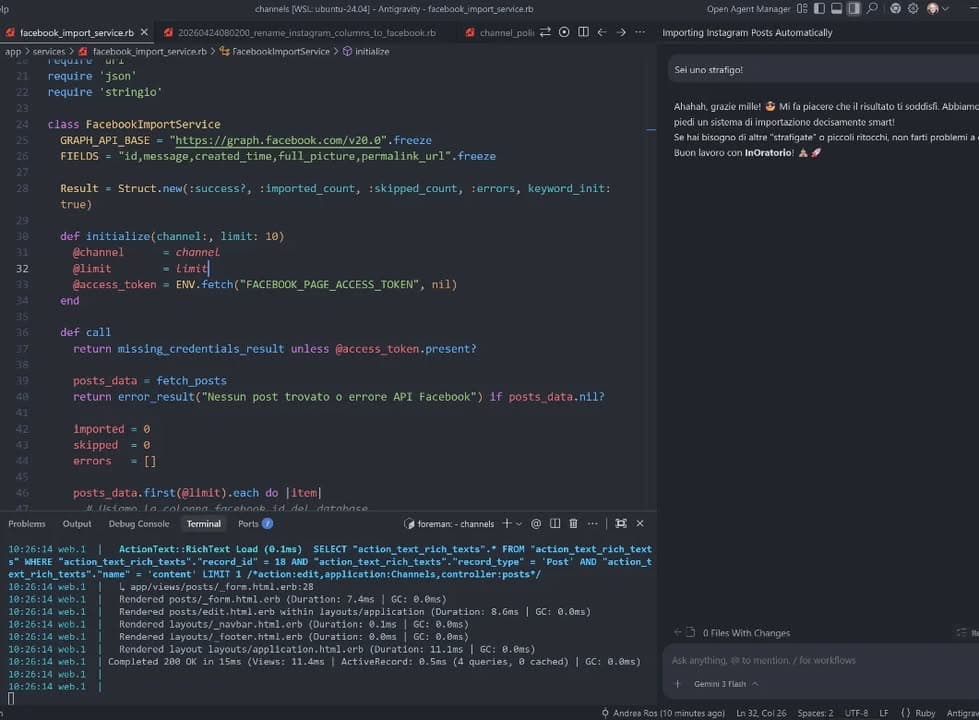Screen dimensions: 979x720
Task: Open settings gear in the title bar
Action: coord(914,9)
